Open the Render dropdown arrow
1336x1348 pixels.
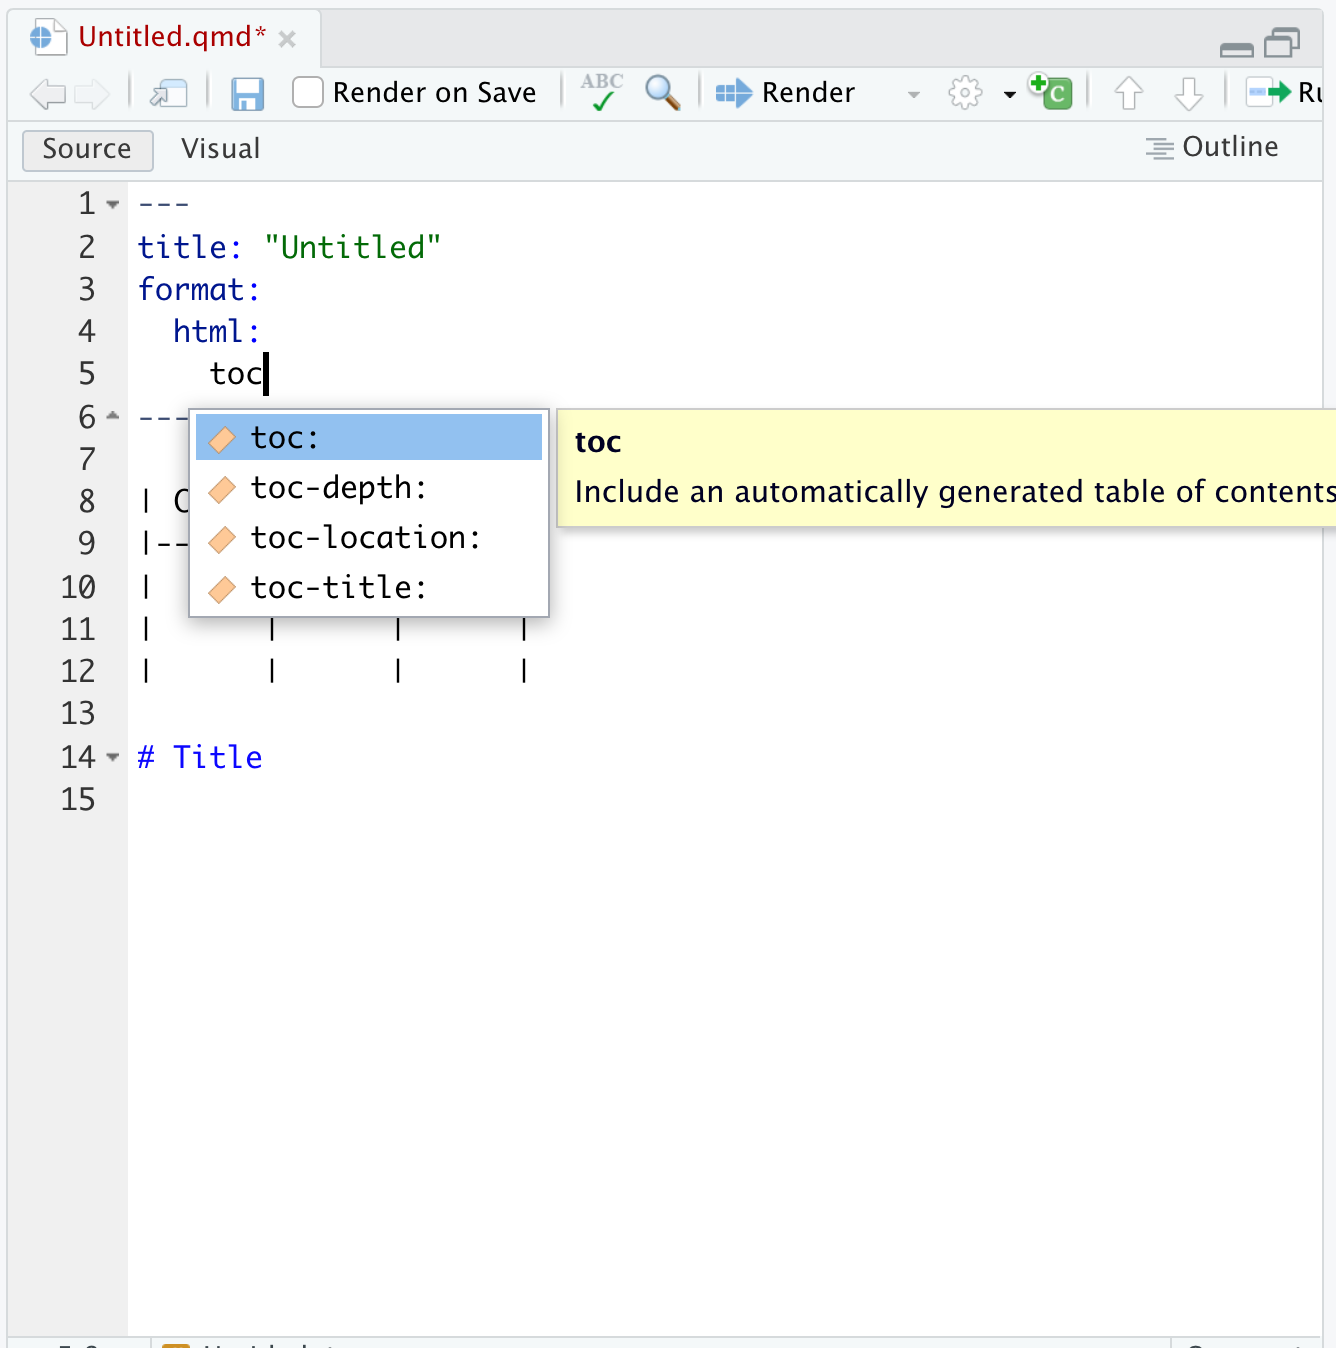coord(913,94)
